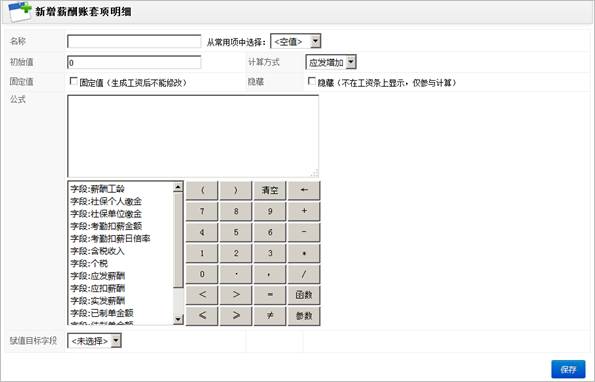595x382 pixels.
Task: Open the 从常用项中选择 dropdown
Action: pos(296,41)
